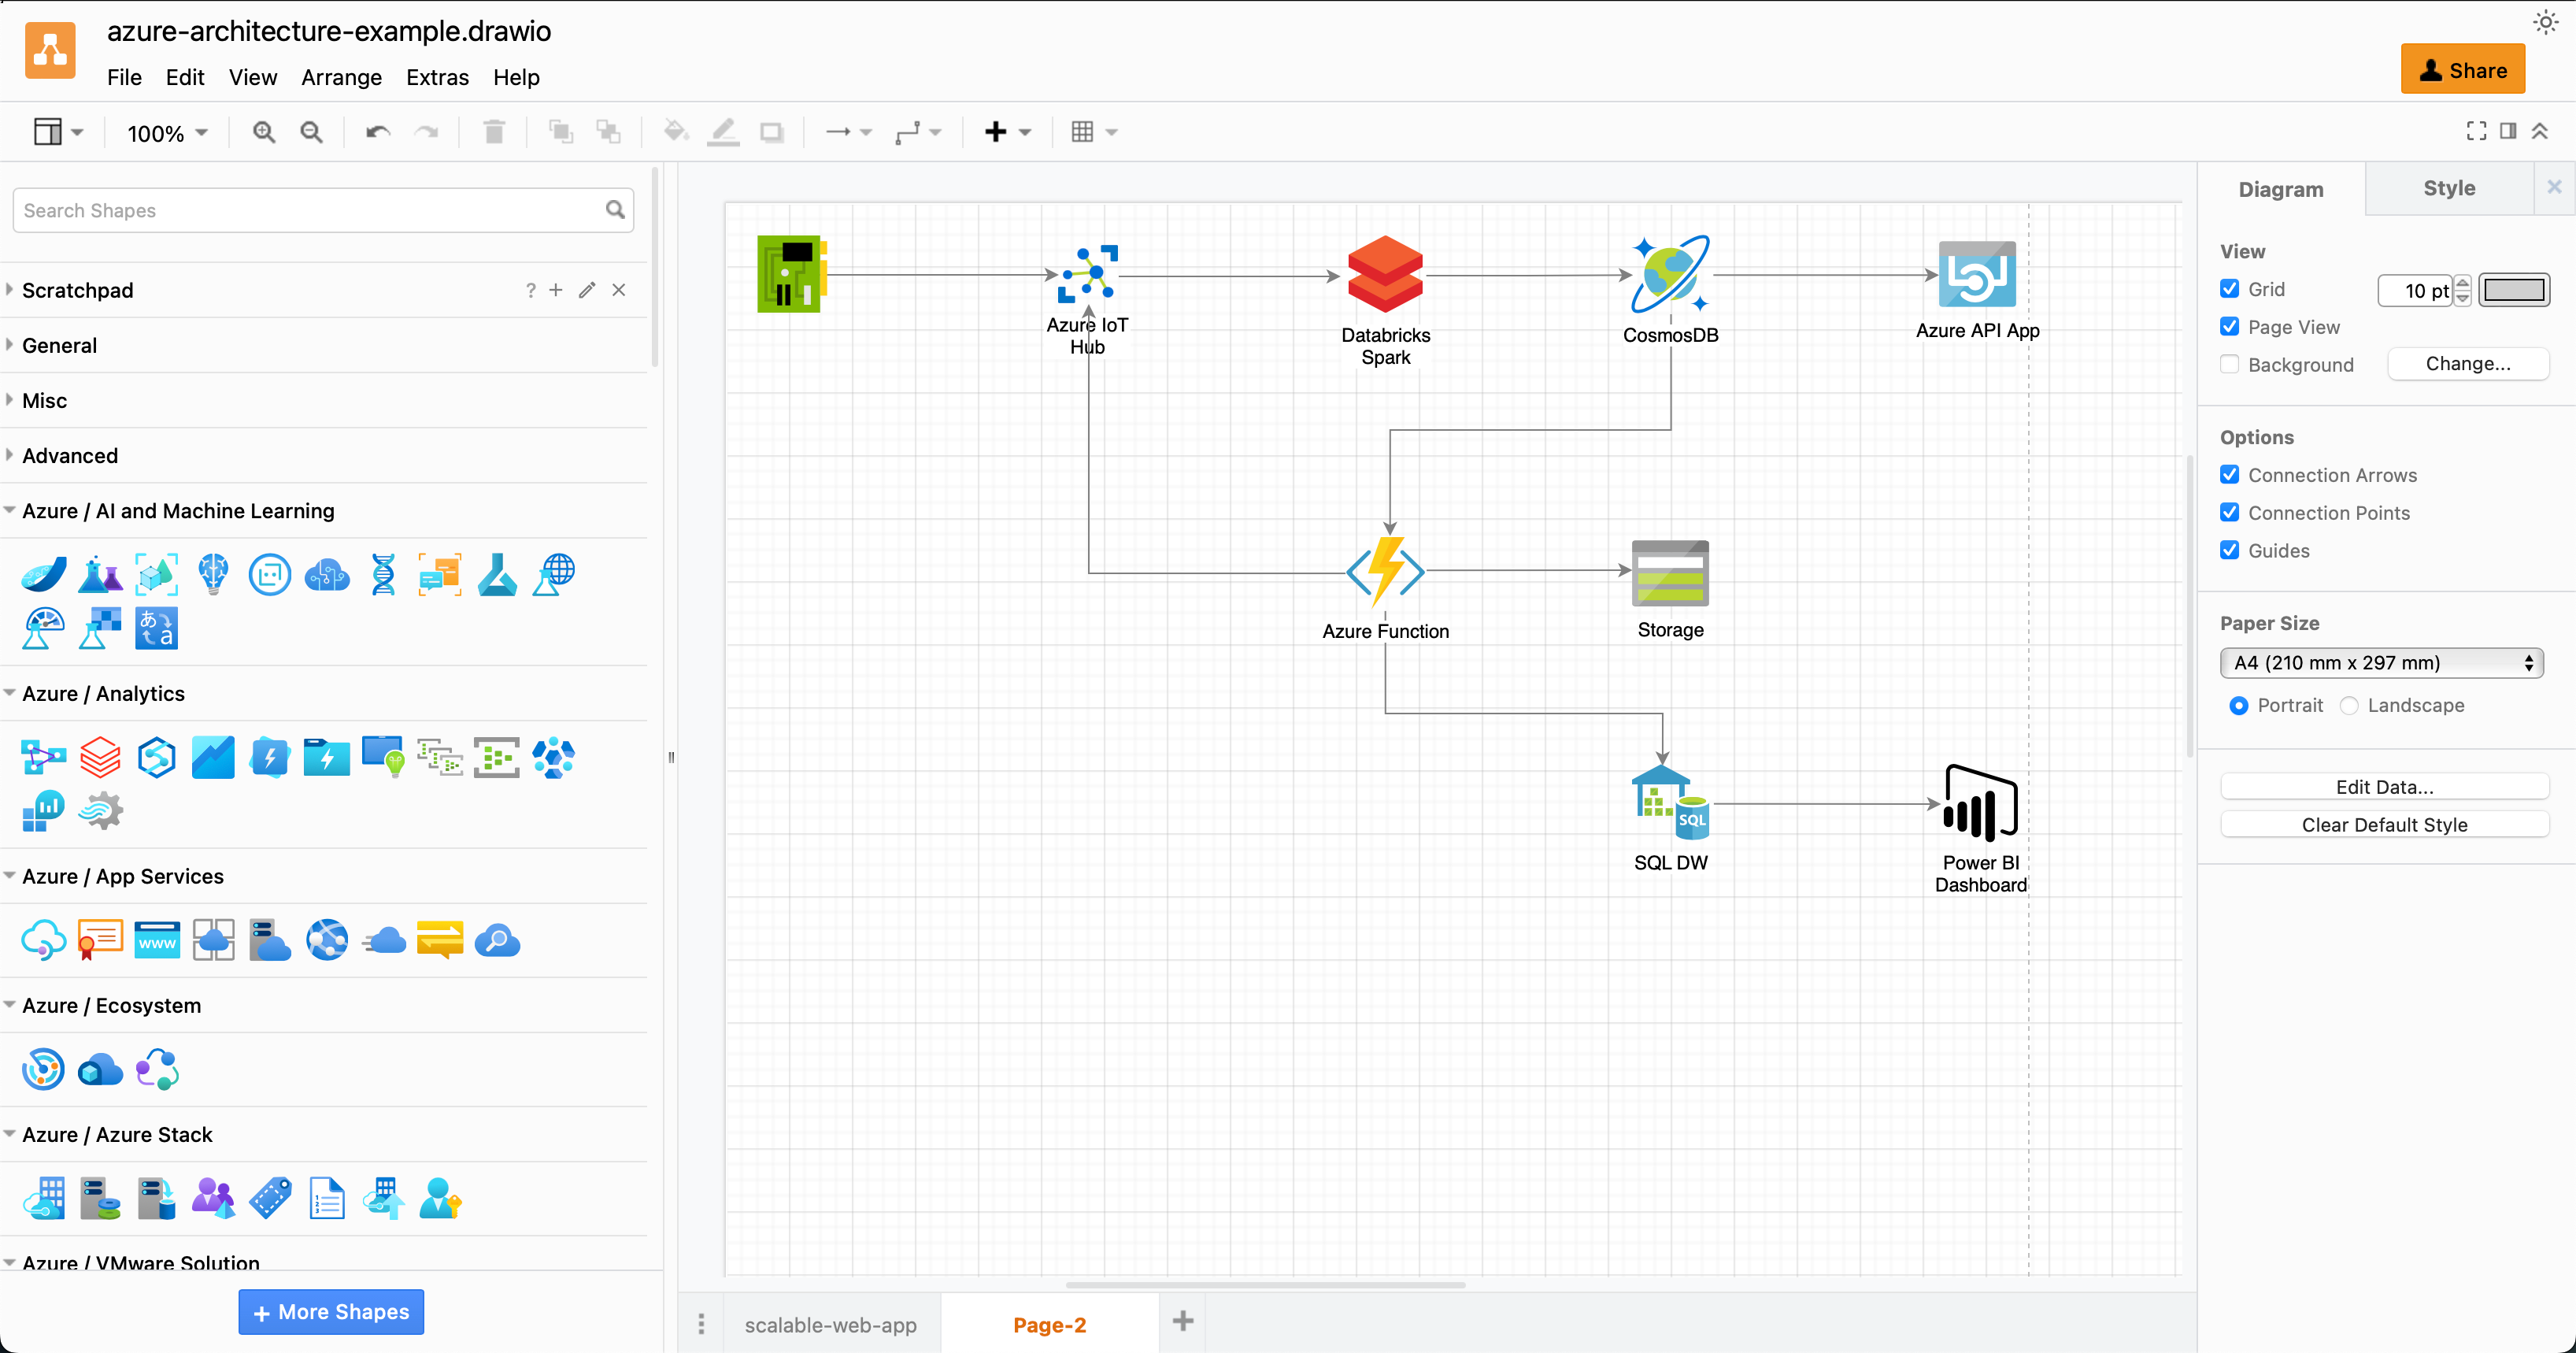The height and width of the screenshot is (1353, 2576).
Task: Disable the Grid checkbox
Action: [x=2230, y=288]
